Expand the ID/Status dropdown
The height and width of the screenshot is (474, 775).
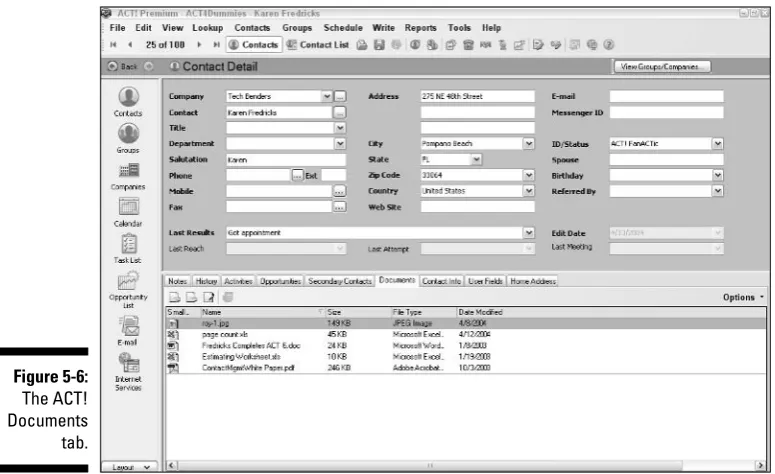coord(718,144)
